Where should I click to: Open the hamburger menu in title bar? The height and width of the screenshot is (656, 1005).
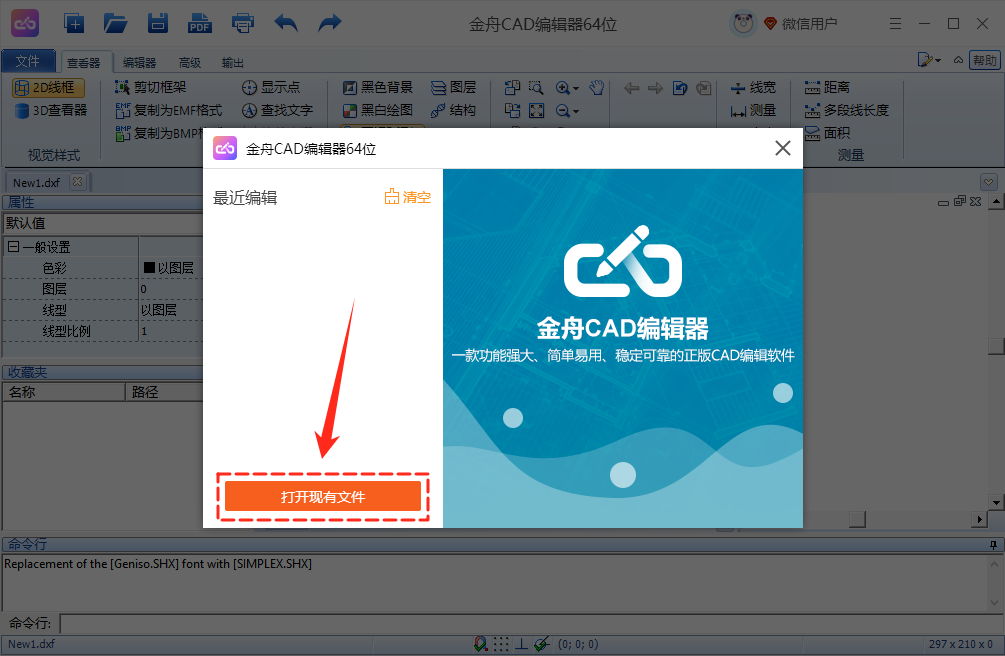(x=895, y=24)
